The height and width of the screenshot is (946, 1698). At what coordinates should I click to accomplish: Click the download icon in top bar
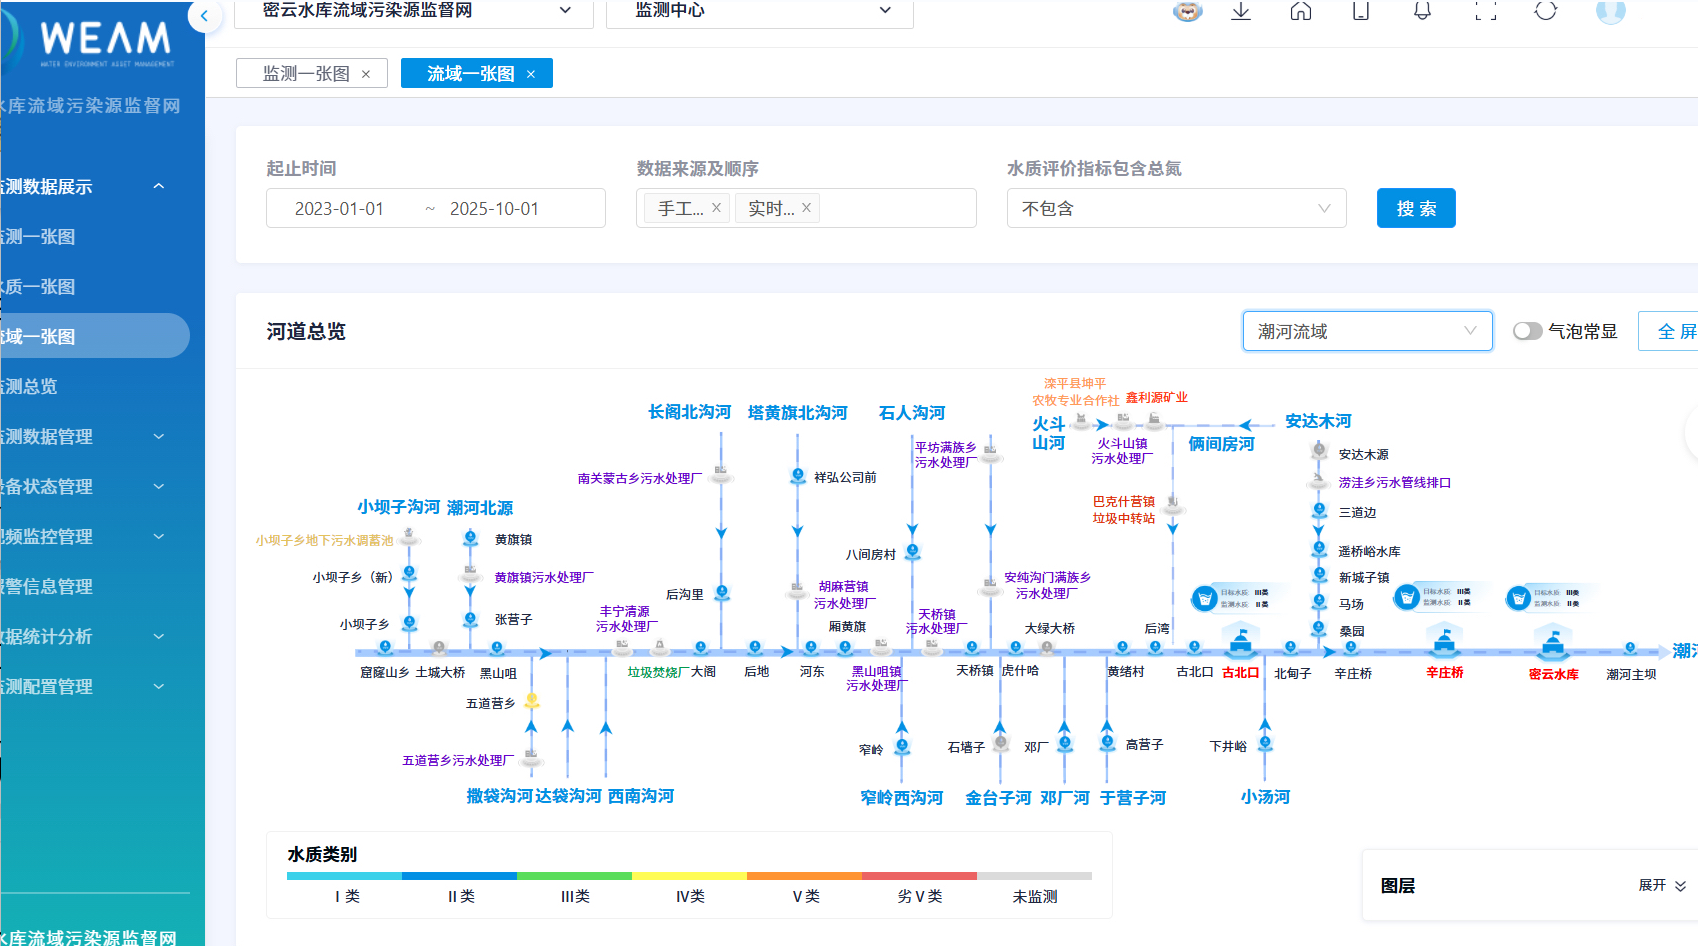[x=1241, y=11]
